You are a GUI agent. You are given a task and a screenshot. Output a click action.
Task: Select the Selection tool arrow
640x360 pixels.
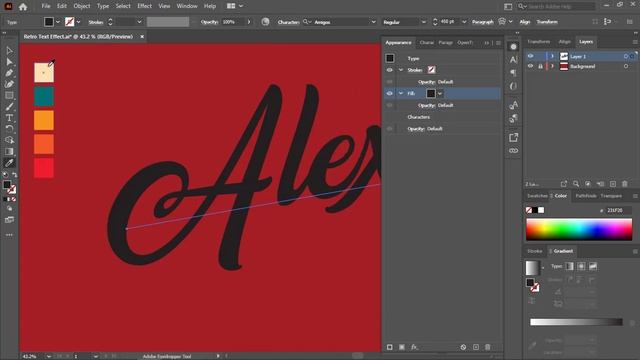pos(9,51)
